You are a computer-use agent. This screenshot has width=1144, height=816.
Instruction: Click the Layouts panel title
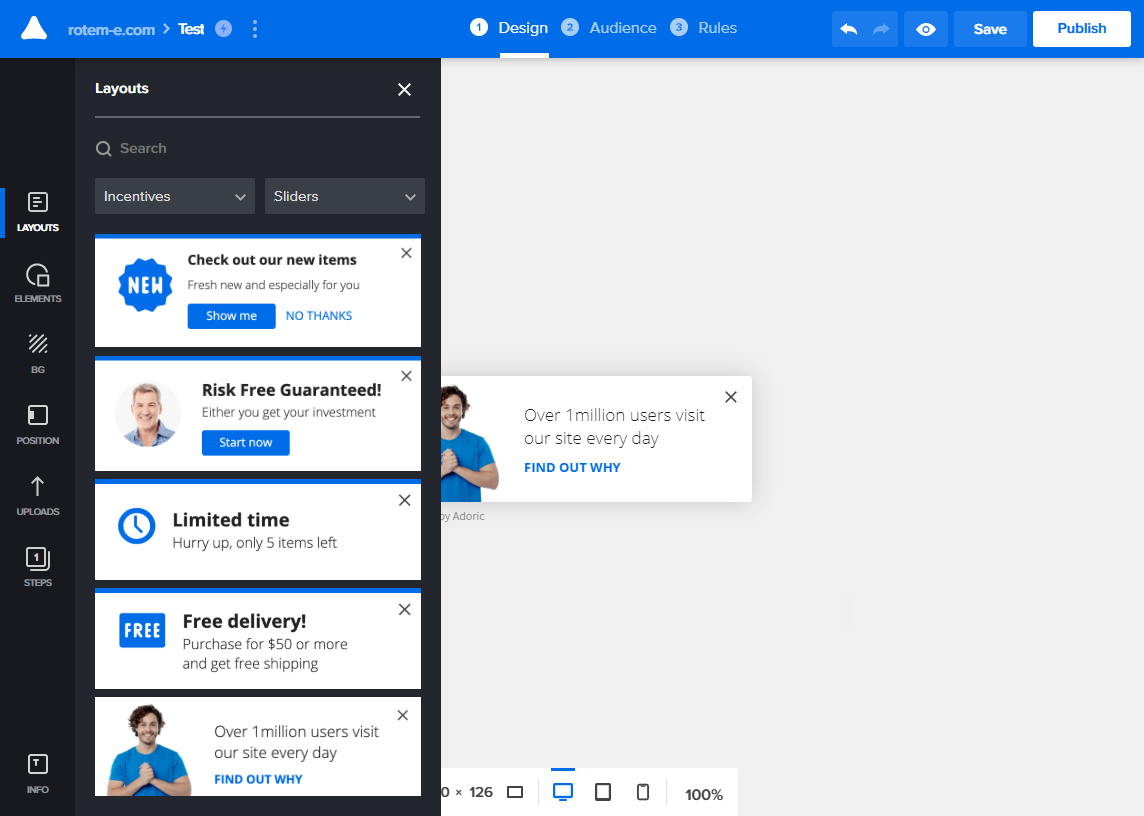(122, 88)
